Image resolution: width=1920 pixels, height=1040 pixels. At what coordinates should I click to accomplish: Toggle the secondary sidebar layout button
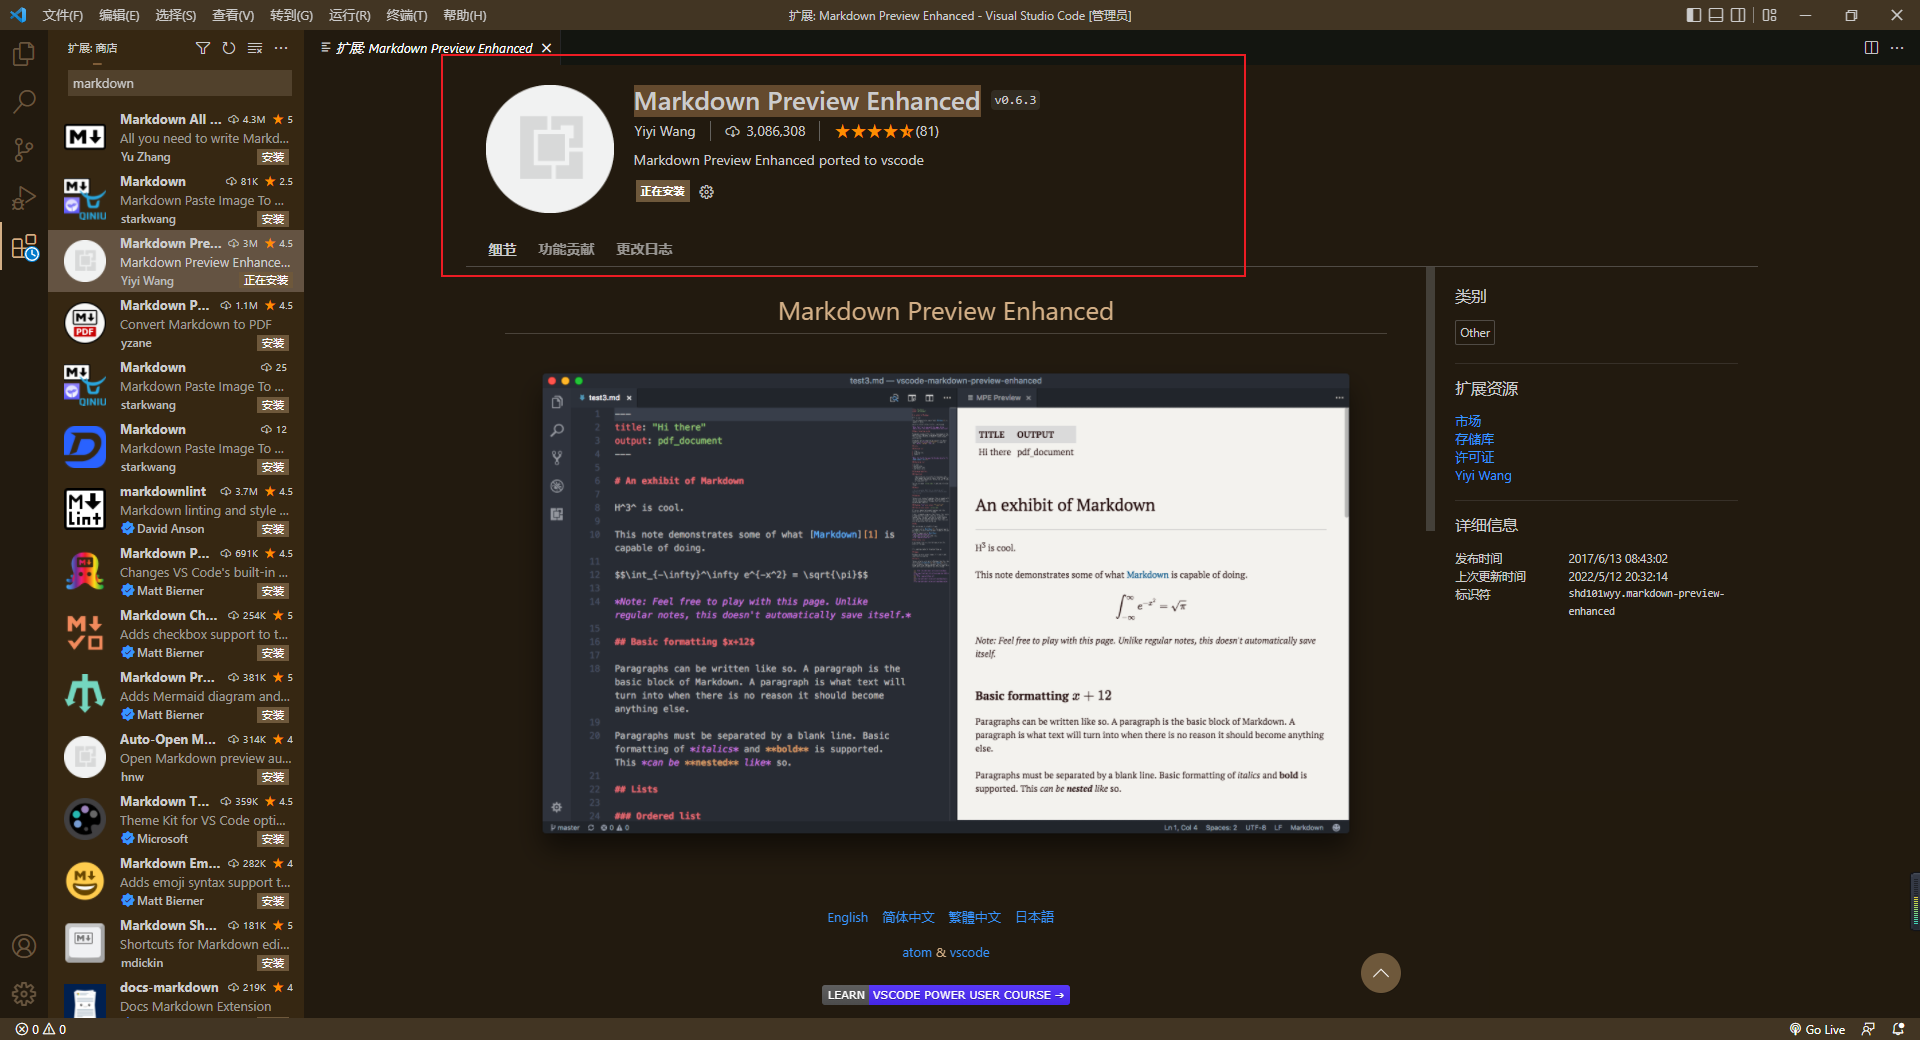(1739, 15)
